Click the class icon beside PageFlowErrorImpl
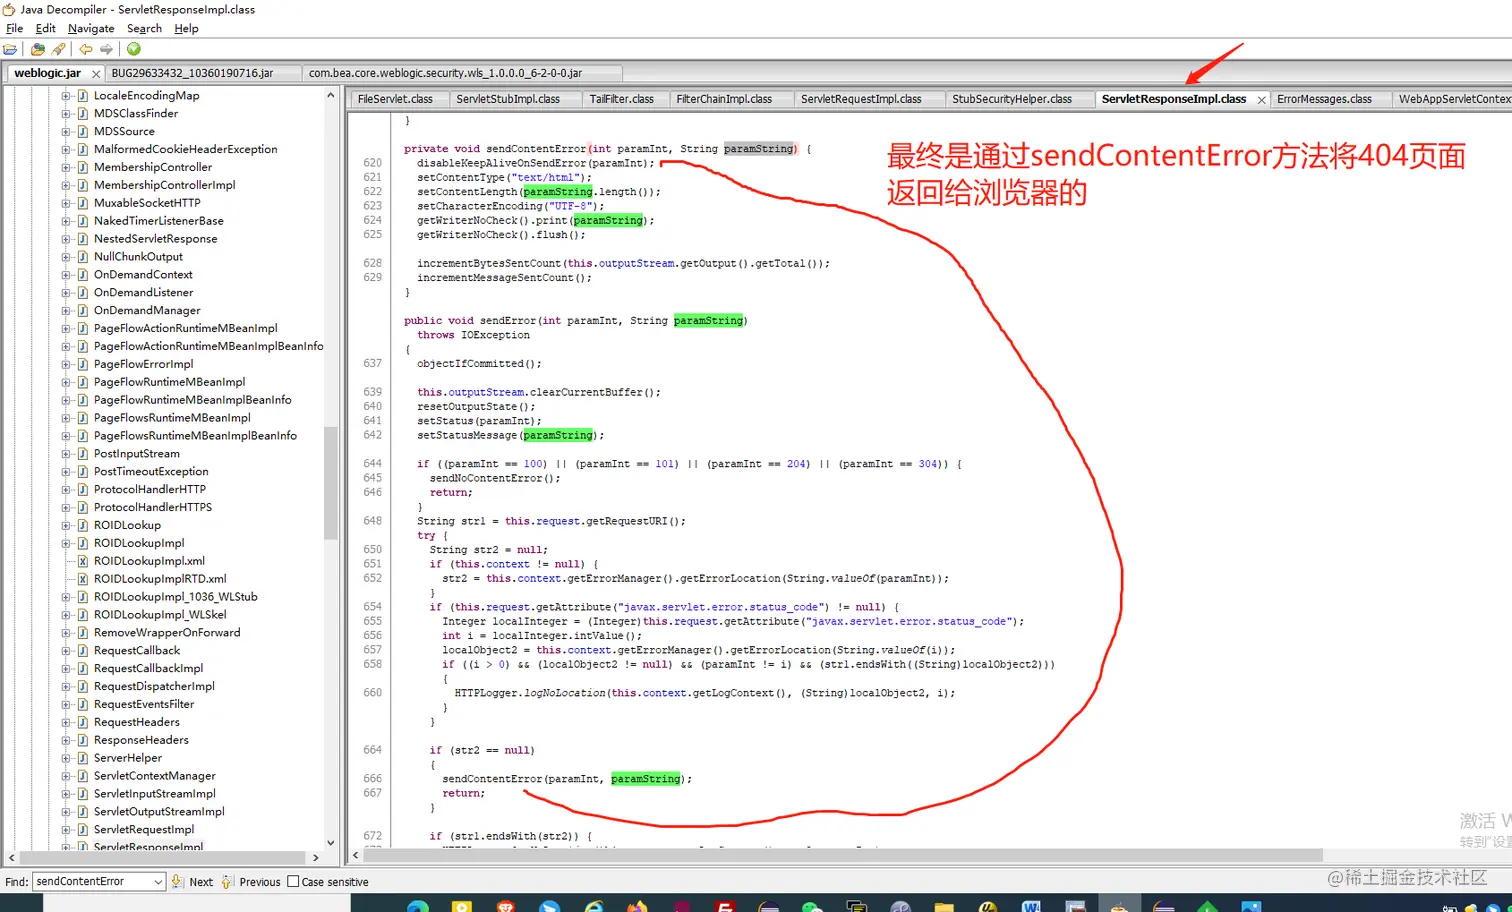 [83, 365]
